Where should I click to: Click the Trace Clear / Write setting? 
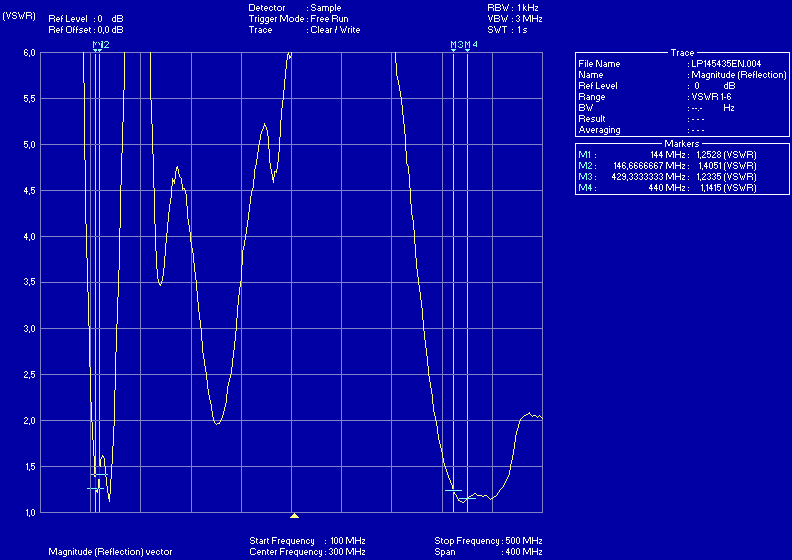(x=304, y=30)
